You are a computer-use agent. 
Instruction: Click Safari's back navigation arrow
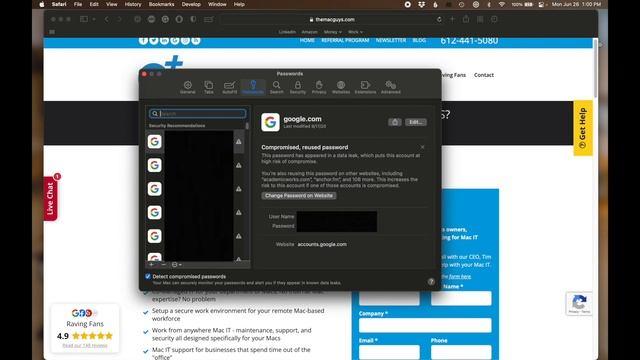click(107, 19)
